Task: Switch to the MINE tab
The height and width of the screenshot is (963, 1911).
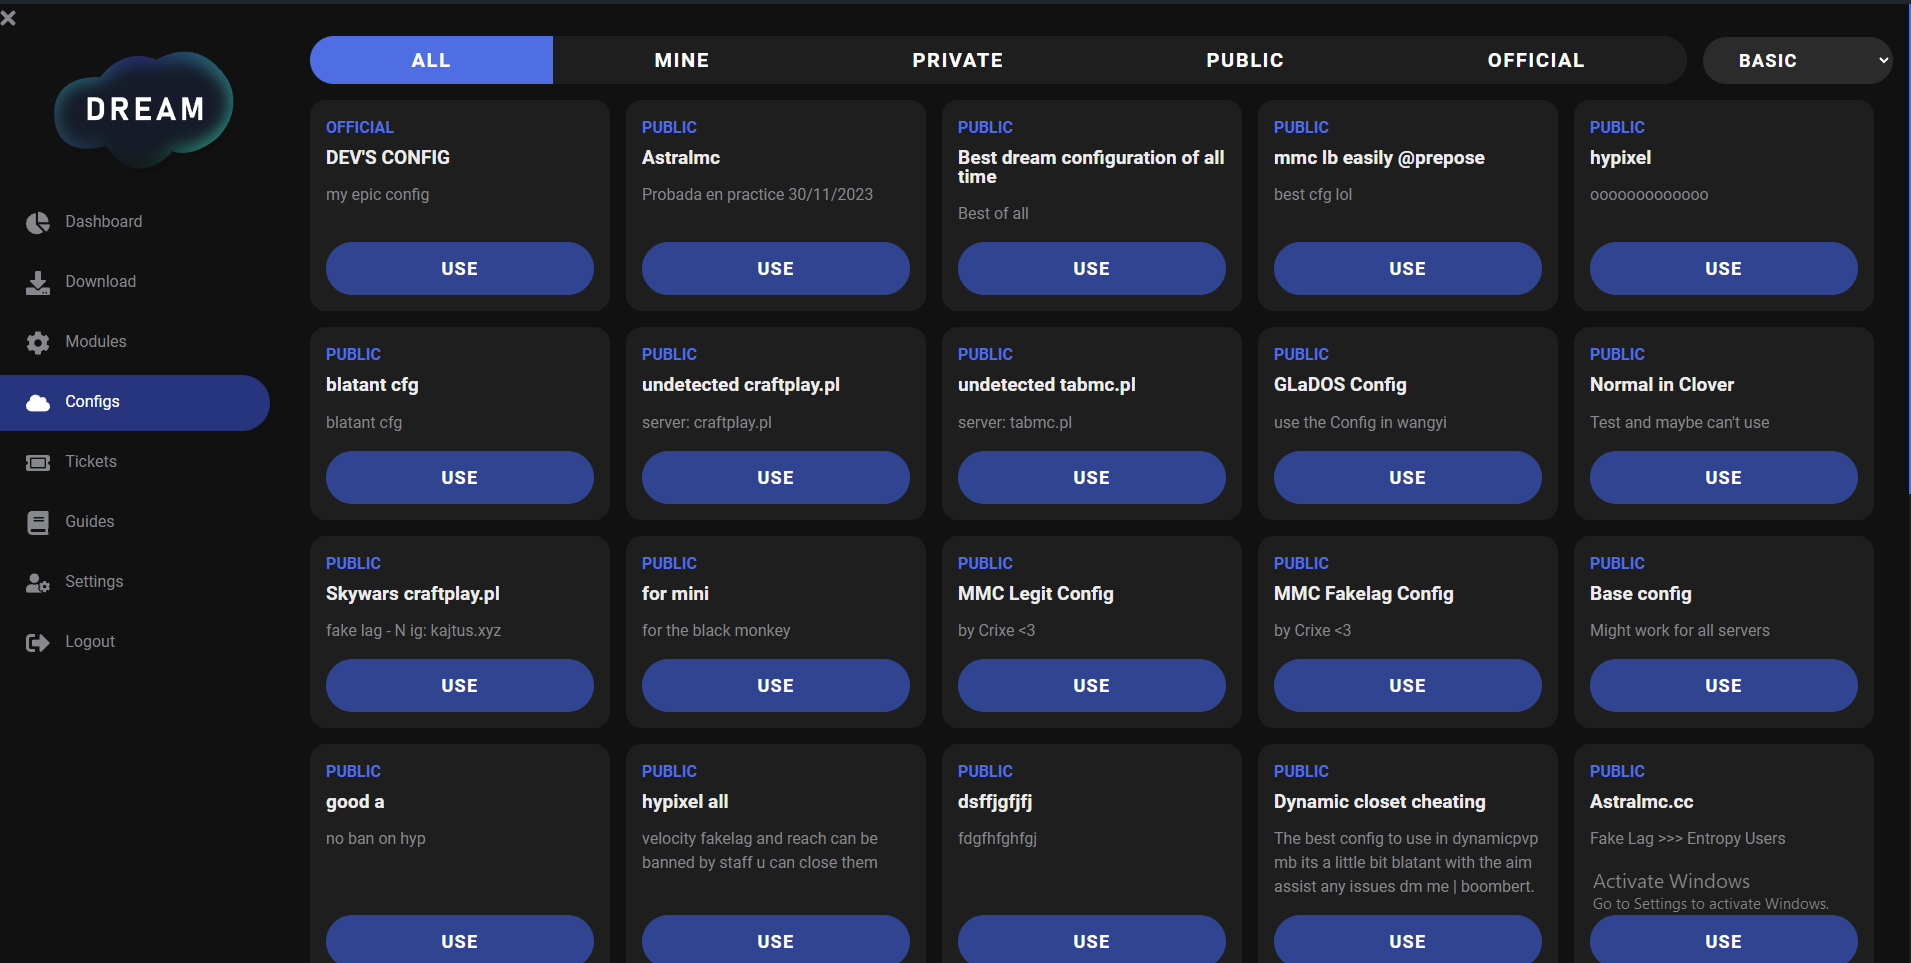Action: coord(681,60)
